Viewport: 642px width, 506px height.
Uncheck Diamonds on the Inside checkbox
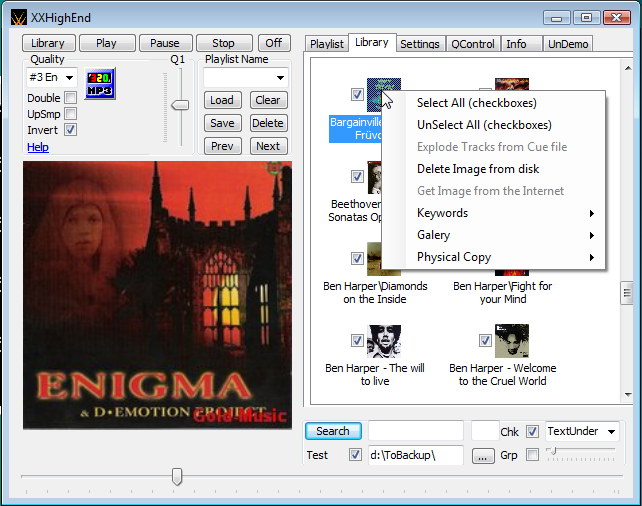[357, 258]
